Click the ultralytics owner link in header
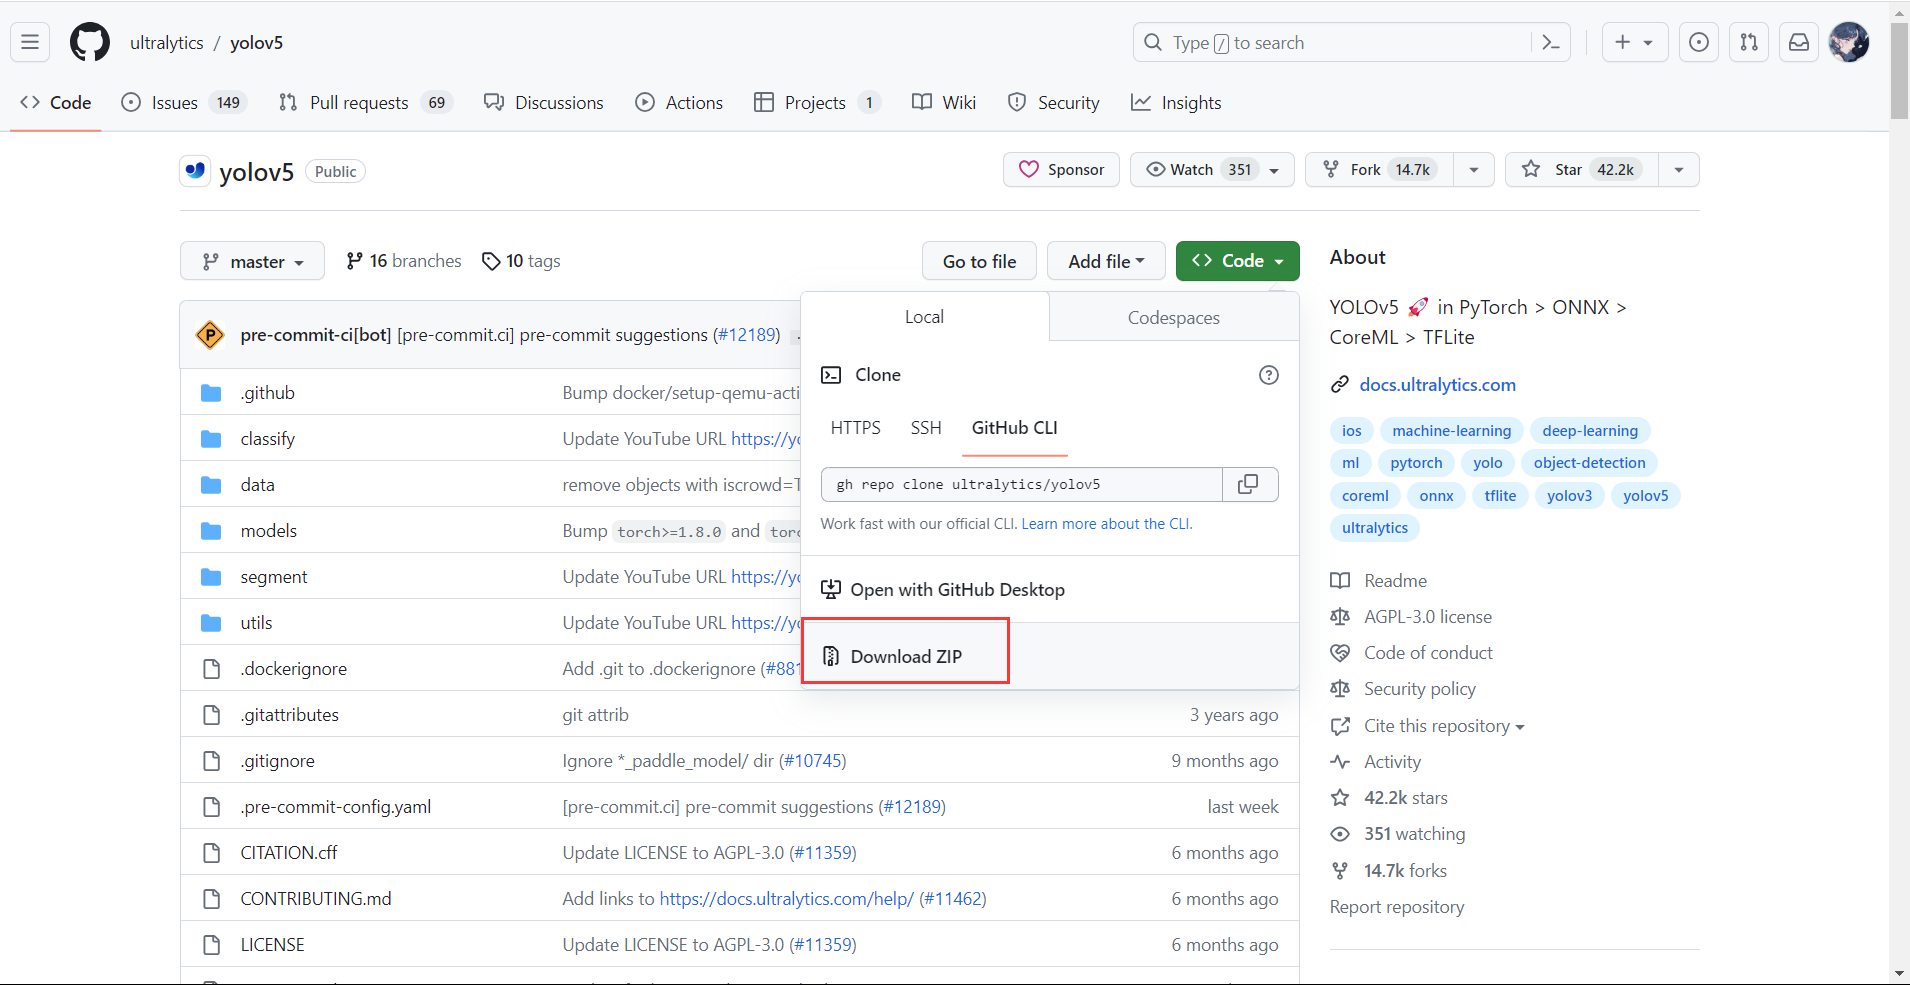 pyautogui.click(x=166, y=42)
